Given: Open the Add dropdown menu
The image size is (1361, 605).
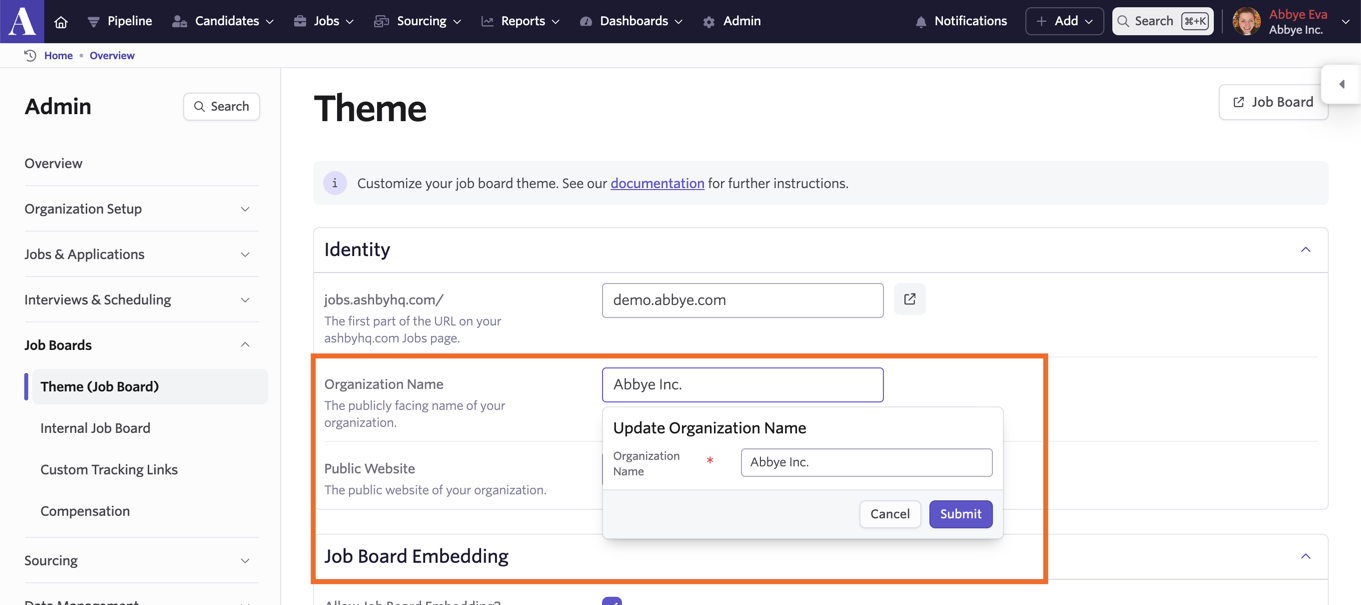Looking at the screenshot, I should pos(1063,20).
